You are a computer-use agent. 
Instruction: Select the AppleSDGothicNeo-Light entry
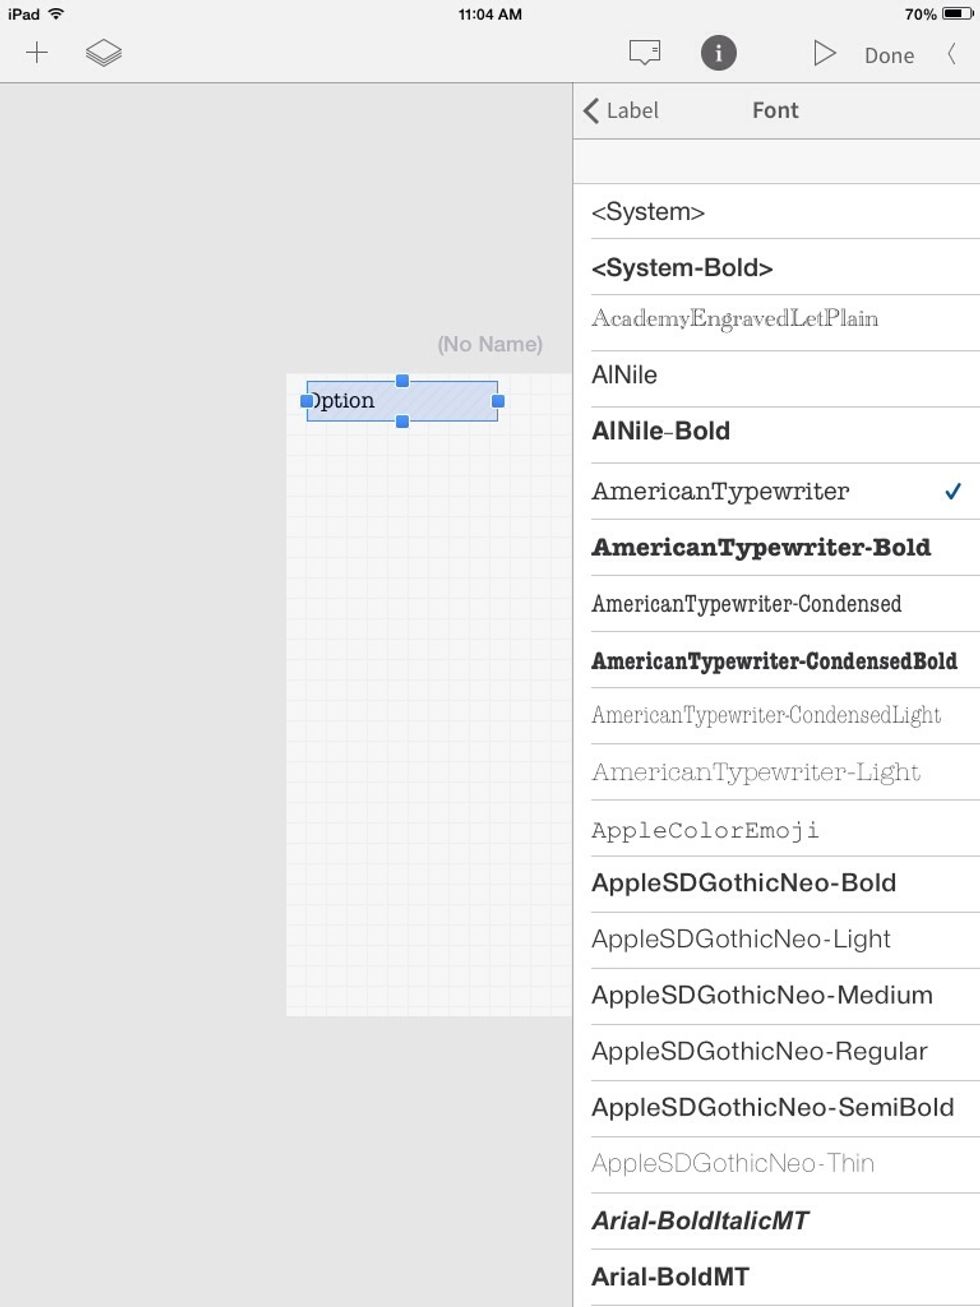pos(741,939)
